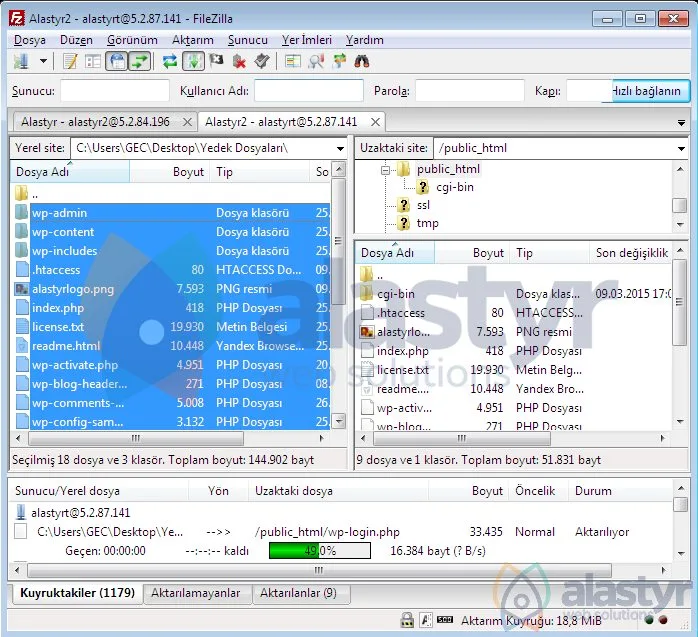This screenshot has width=698, height=637.
Task: Open the connection tabs list arrow
Action: coord(681,122)
